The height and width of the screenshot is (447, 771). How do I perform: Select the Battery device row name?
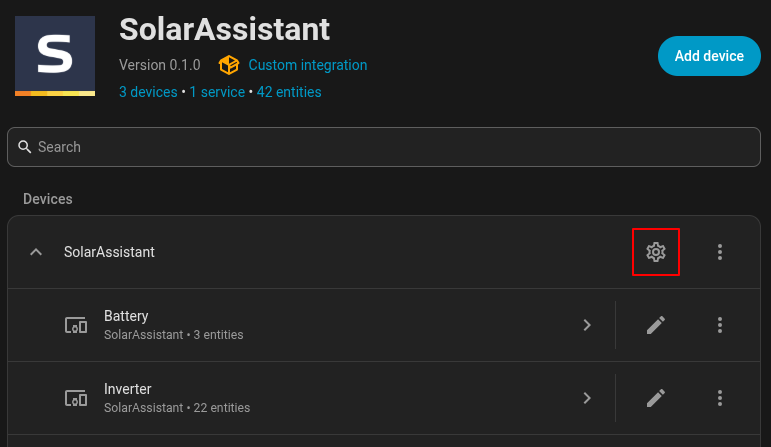[x=126, y=316]
